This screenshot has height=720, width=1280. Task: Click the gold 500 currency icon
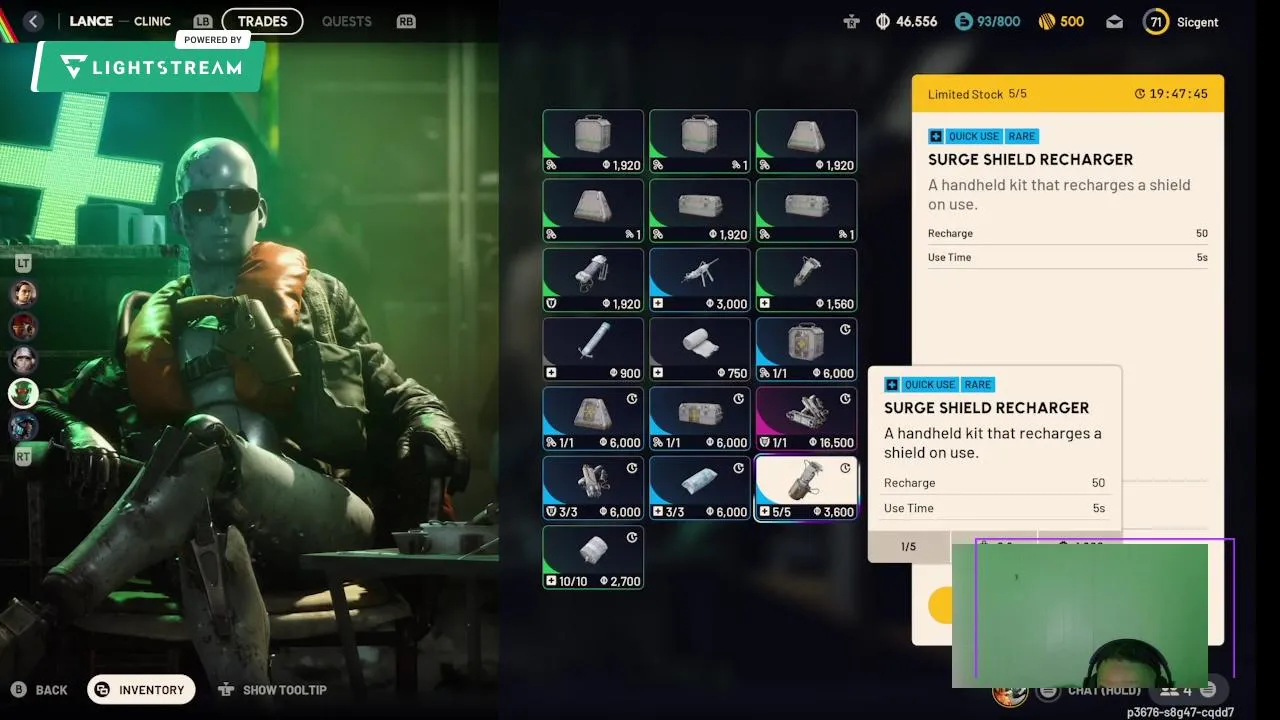pyautogui.click(x=1046, y=21)
